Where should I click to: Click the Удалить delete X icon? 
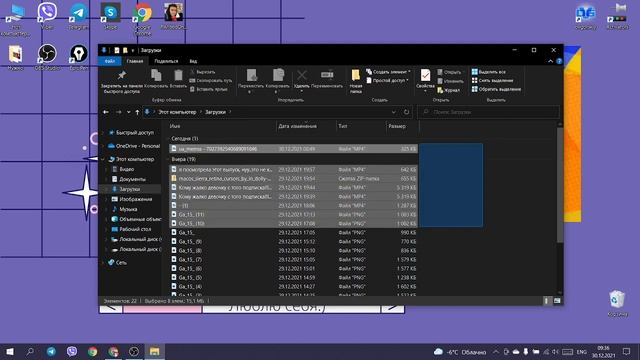click(302, 75)
